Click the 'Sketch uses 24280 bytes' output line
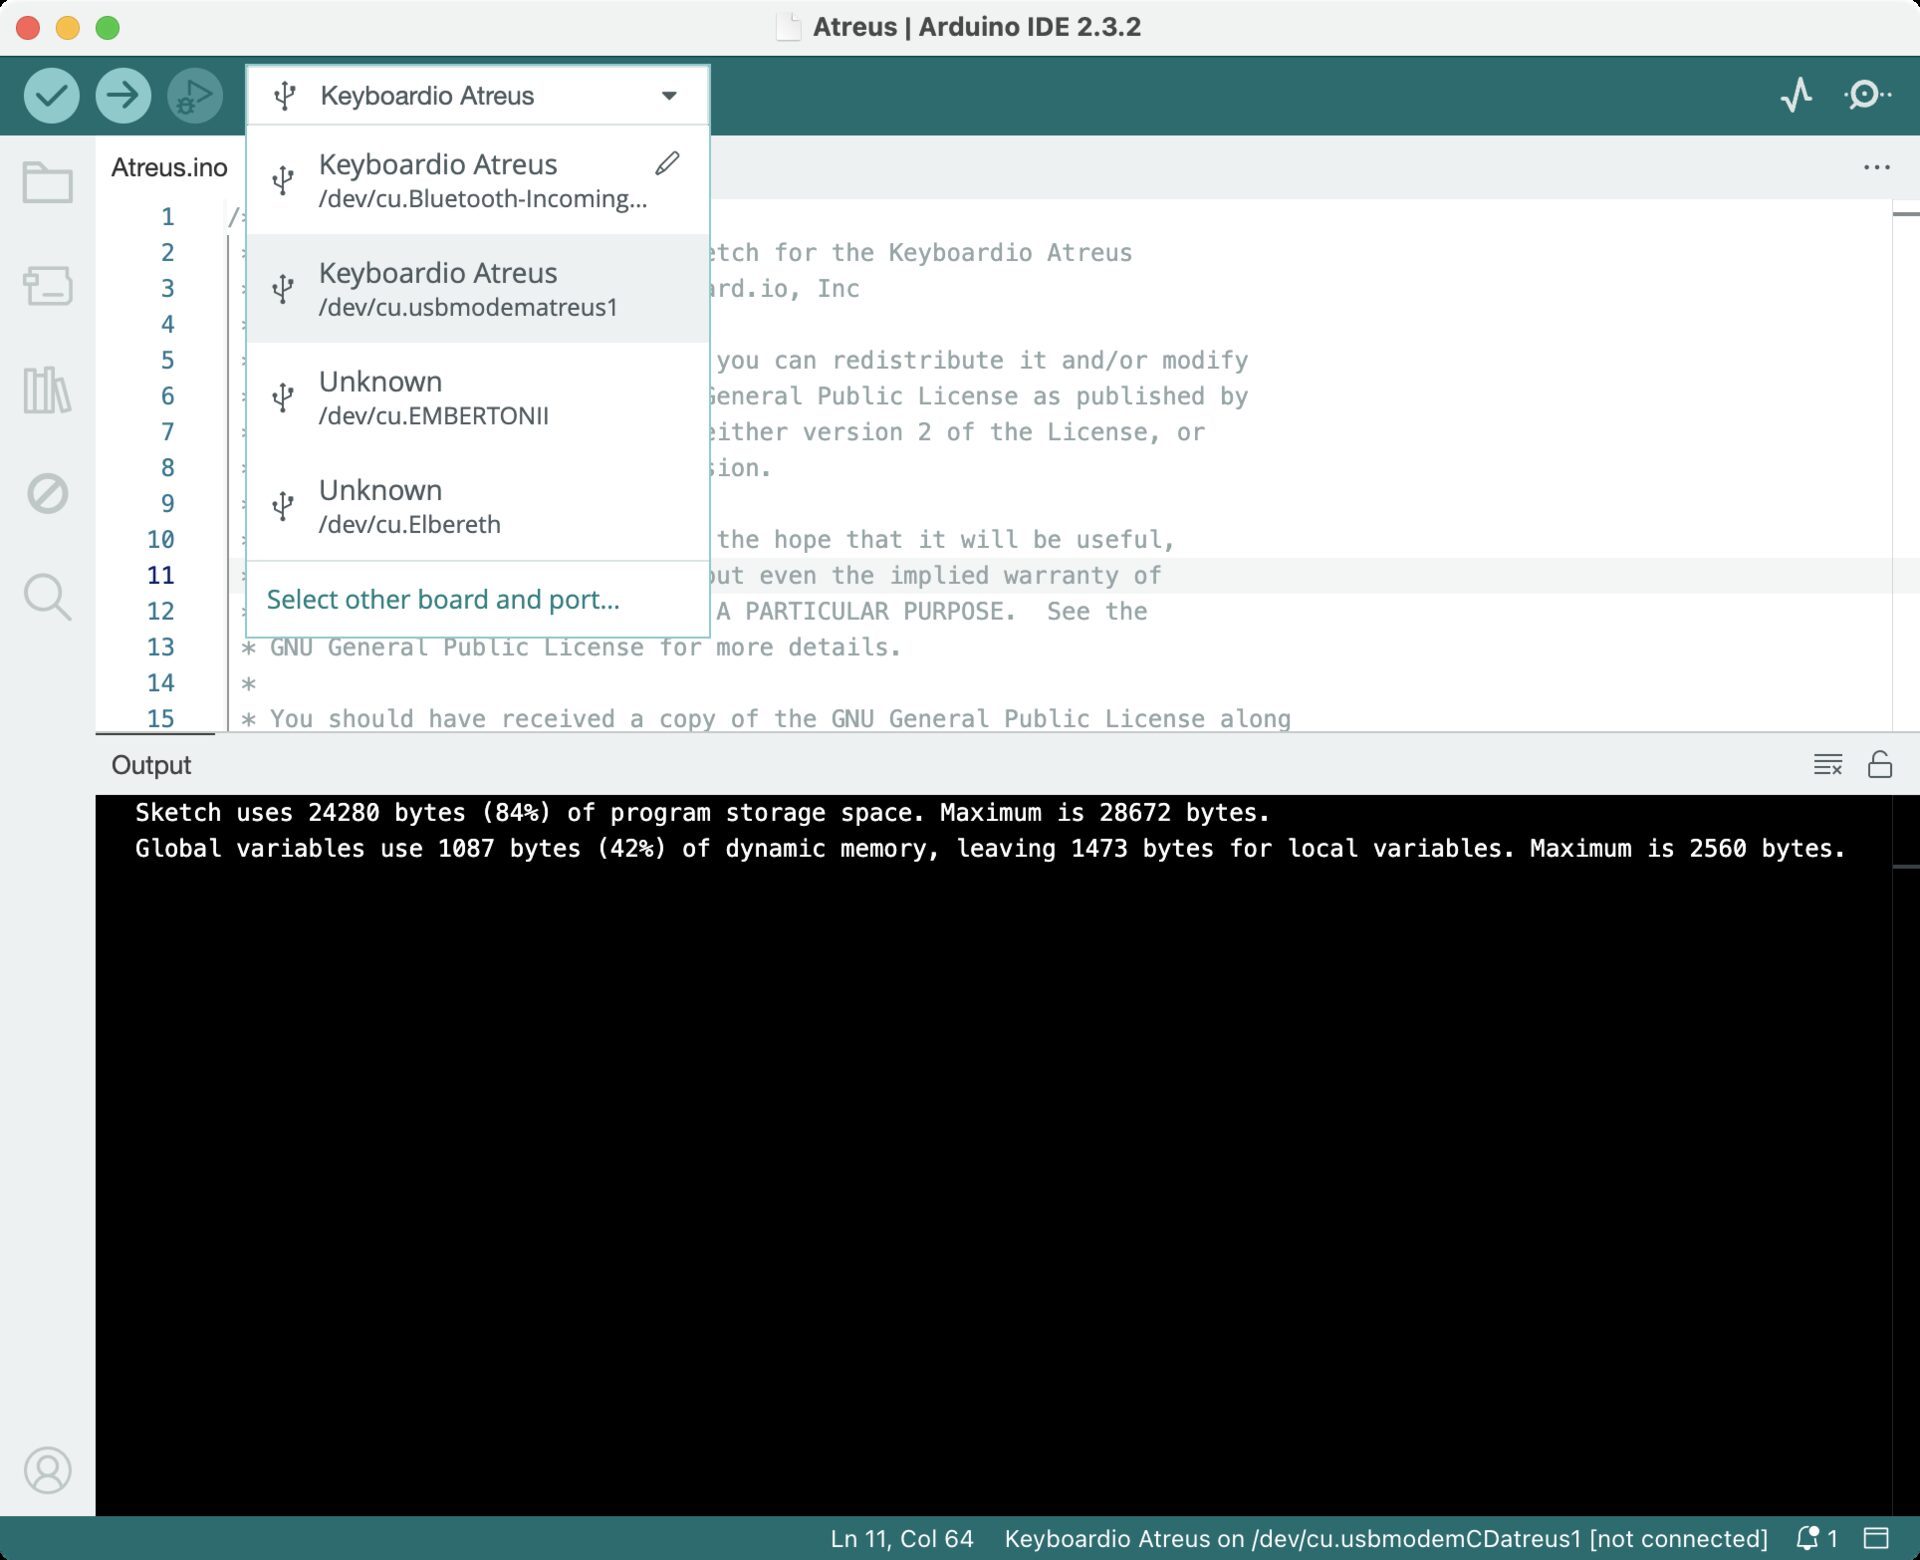This screenshot has height=1560, width=1920. [702, 813]
